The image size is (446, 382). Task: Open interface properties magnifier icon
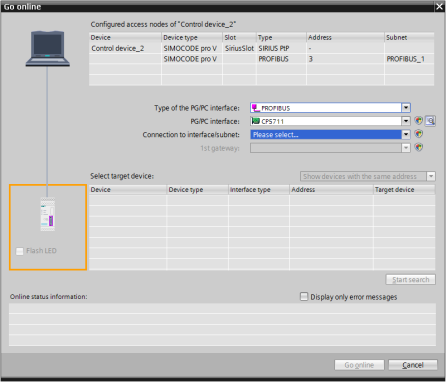pos(430,121)
